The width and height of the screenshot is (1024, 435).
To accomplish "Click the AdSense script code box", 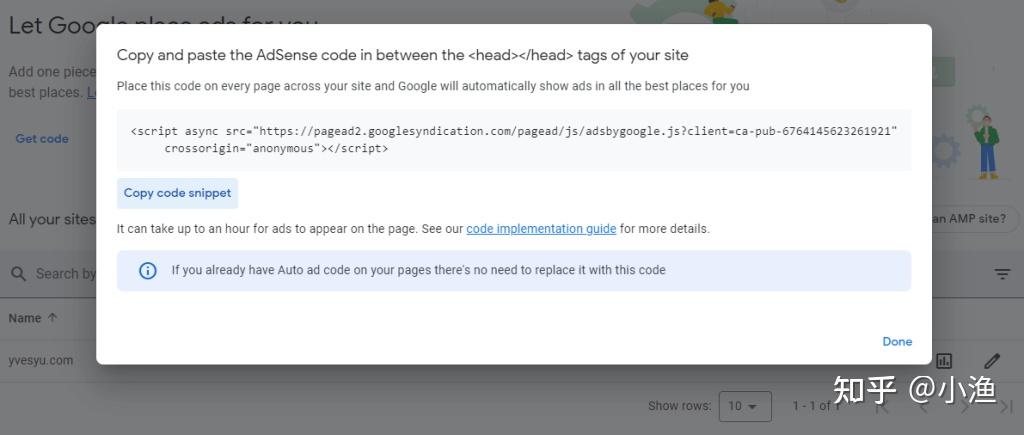I will point(513,140).
